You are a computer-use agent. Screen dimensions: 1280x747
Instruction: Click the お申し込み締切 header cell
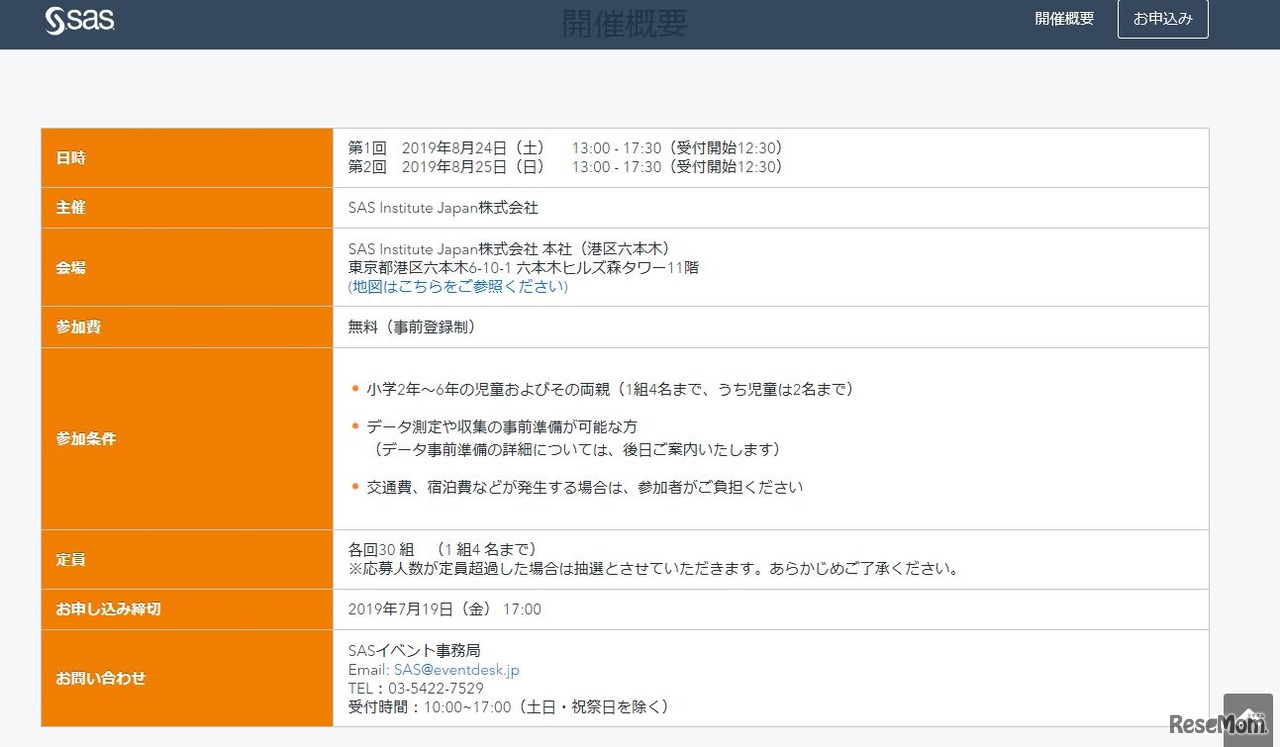(105, 609)
